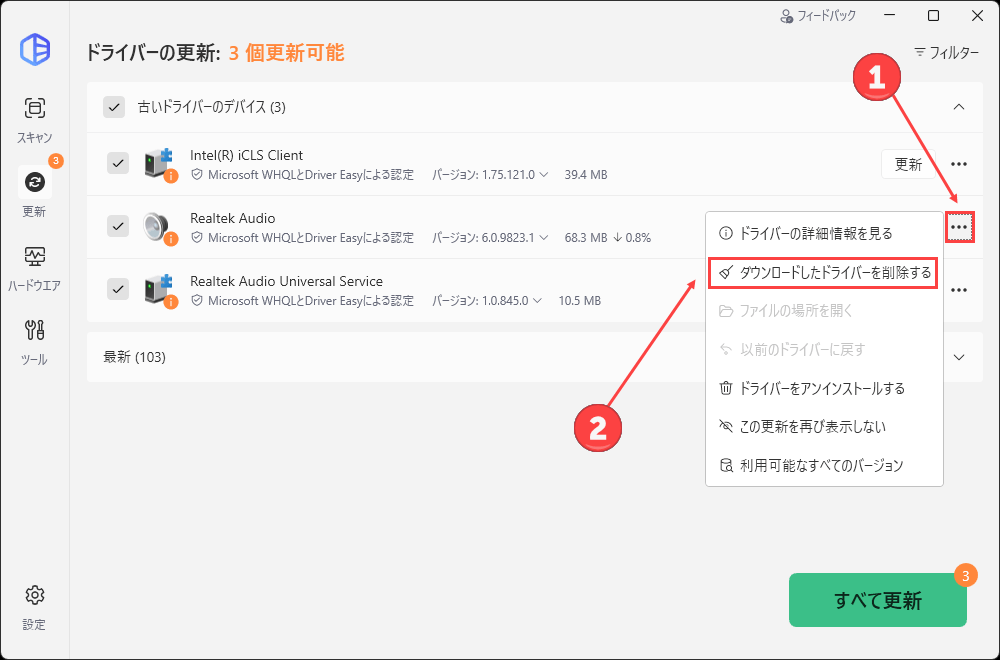Select ドライバーの詳細情報を見る menu item

point(823,233)
